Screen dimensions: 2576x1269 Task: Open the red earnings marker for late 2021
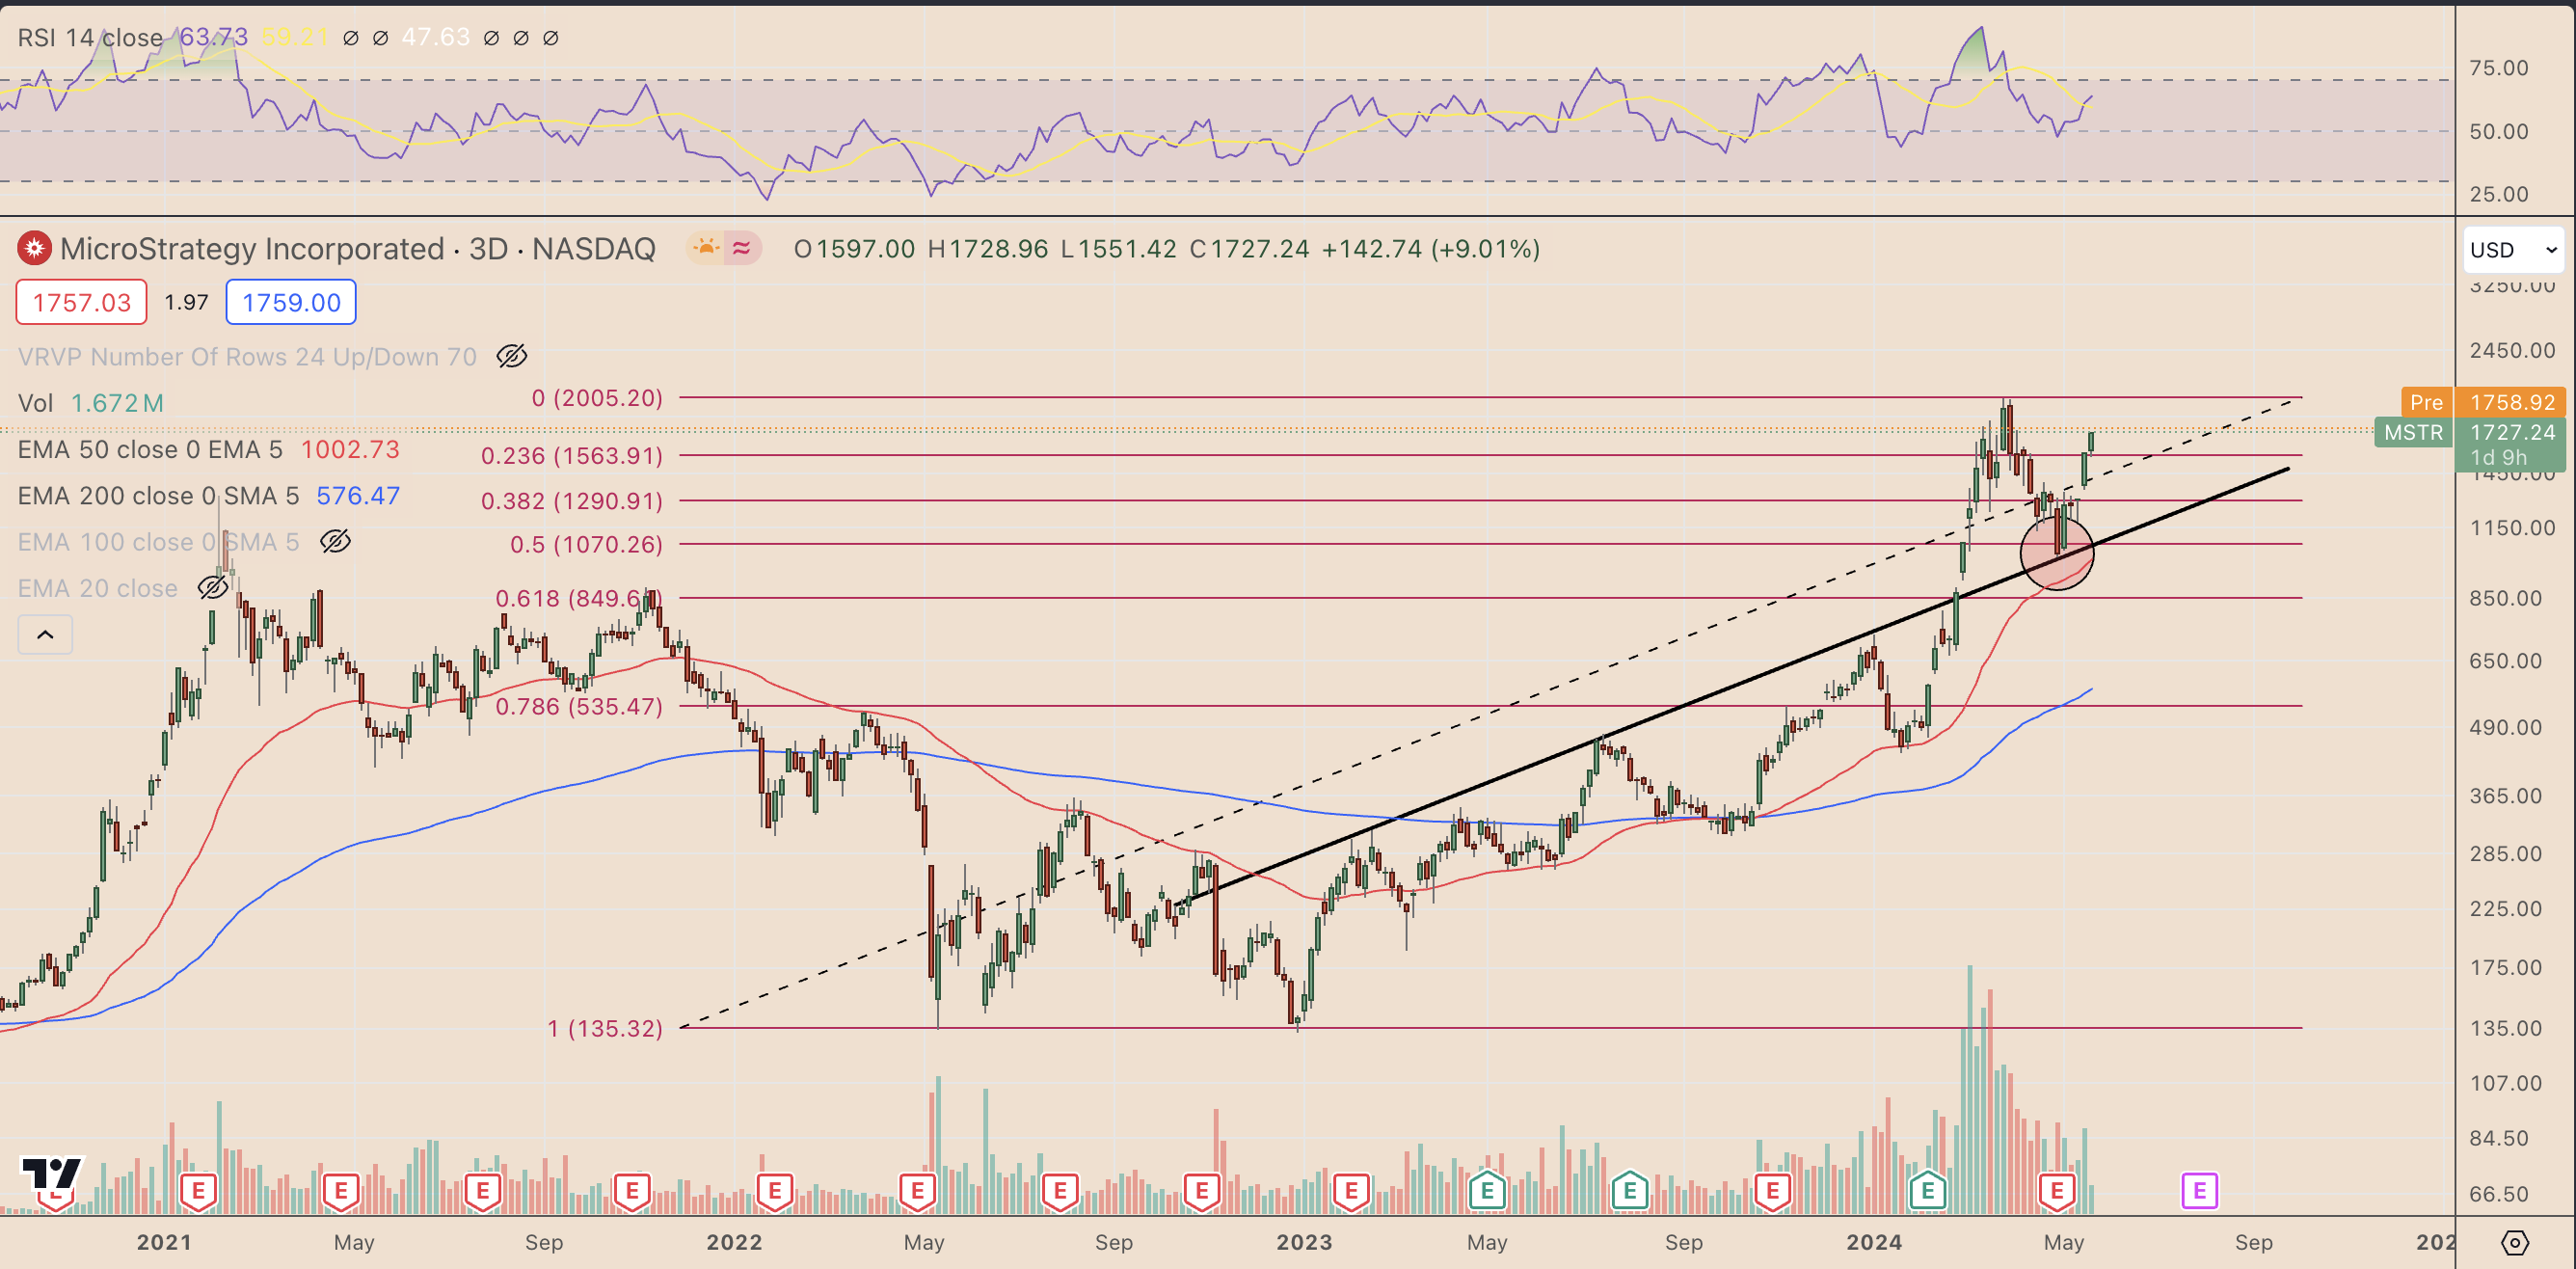click(632, 1191)
